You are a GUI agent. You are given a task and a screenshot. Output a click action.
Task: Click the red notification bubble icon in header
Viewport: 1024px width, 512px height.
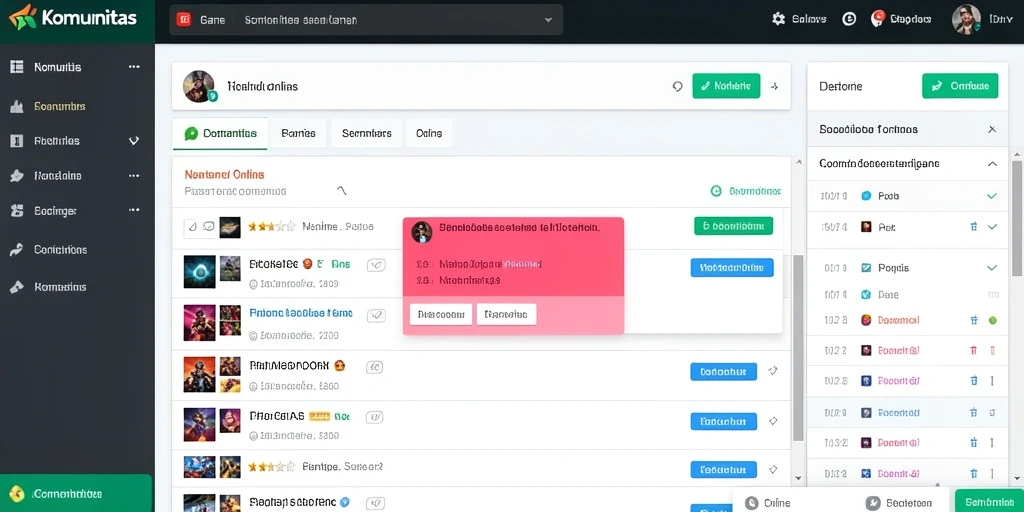pos(878,19)
